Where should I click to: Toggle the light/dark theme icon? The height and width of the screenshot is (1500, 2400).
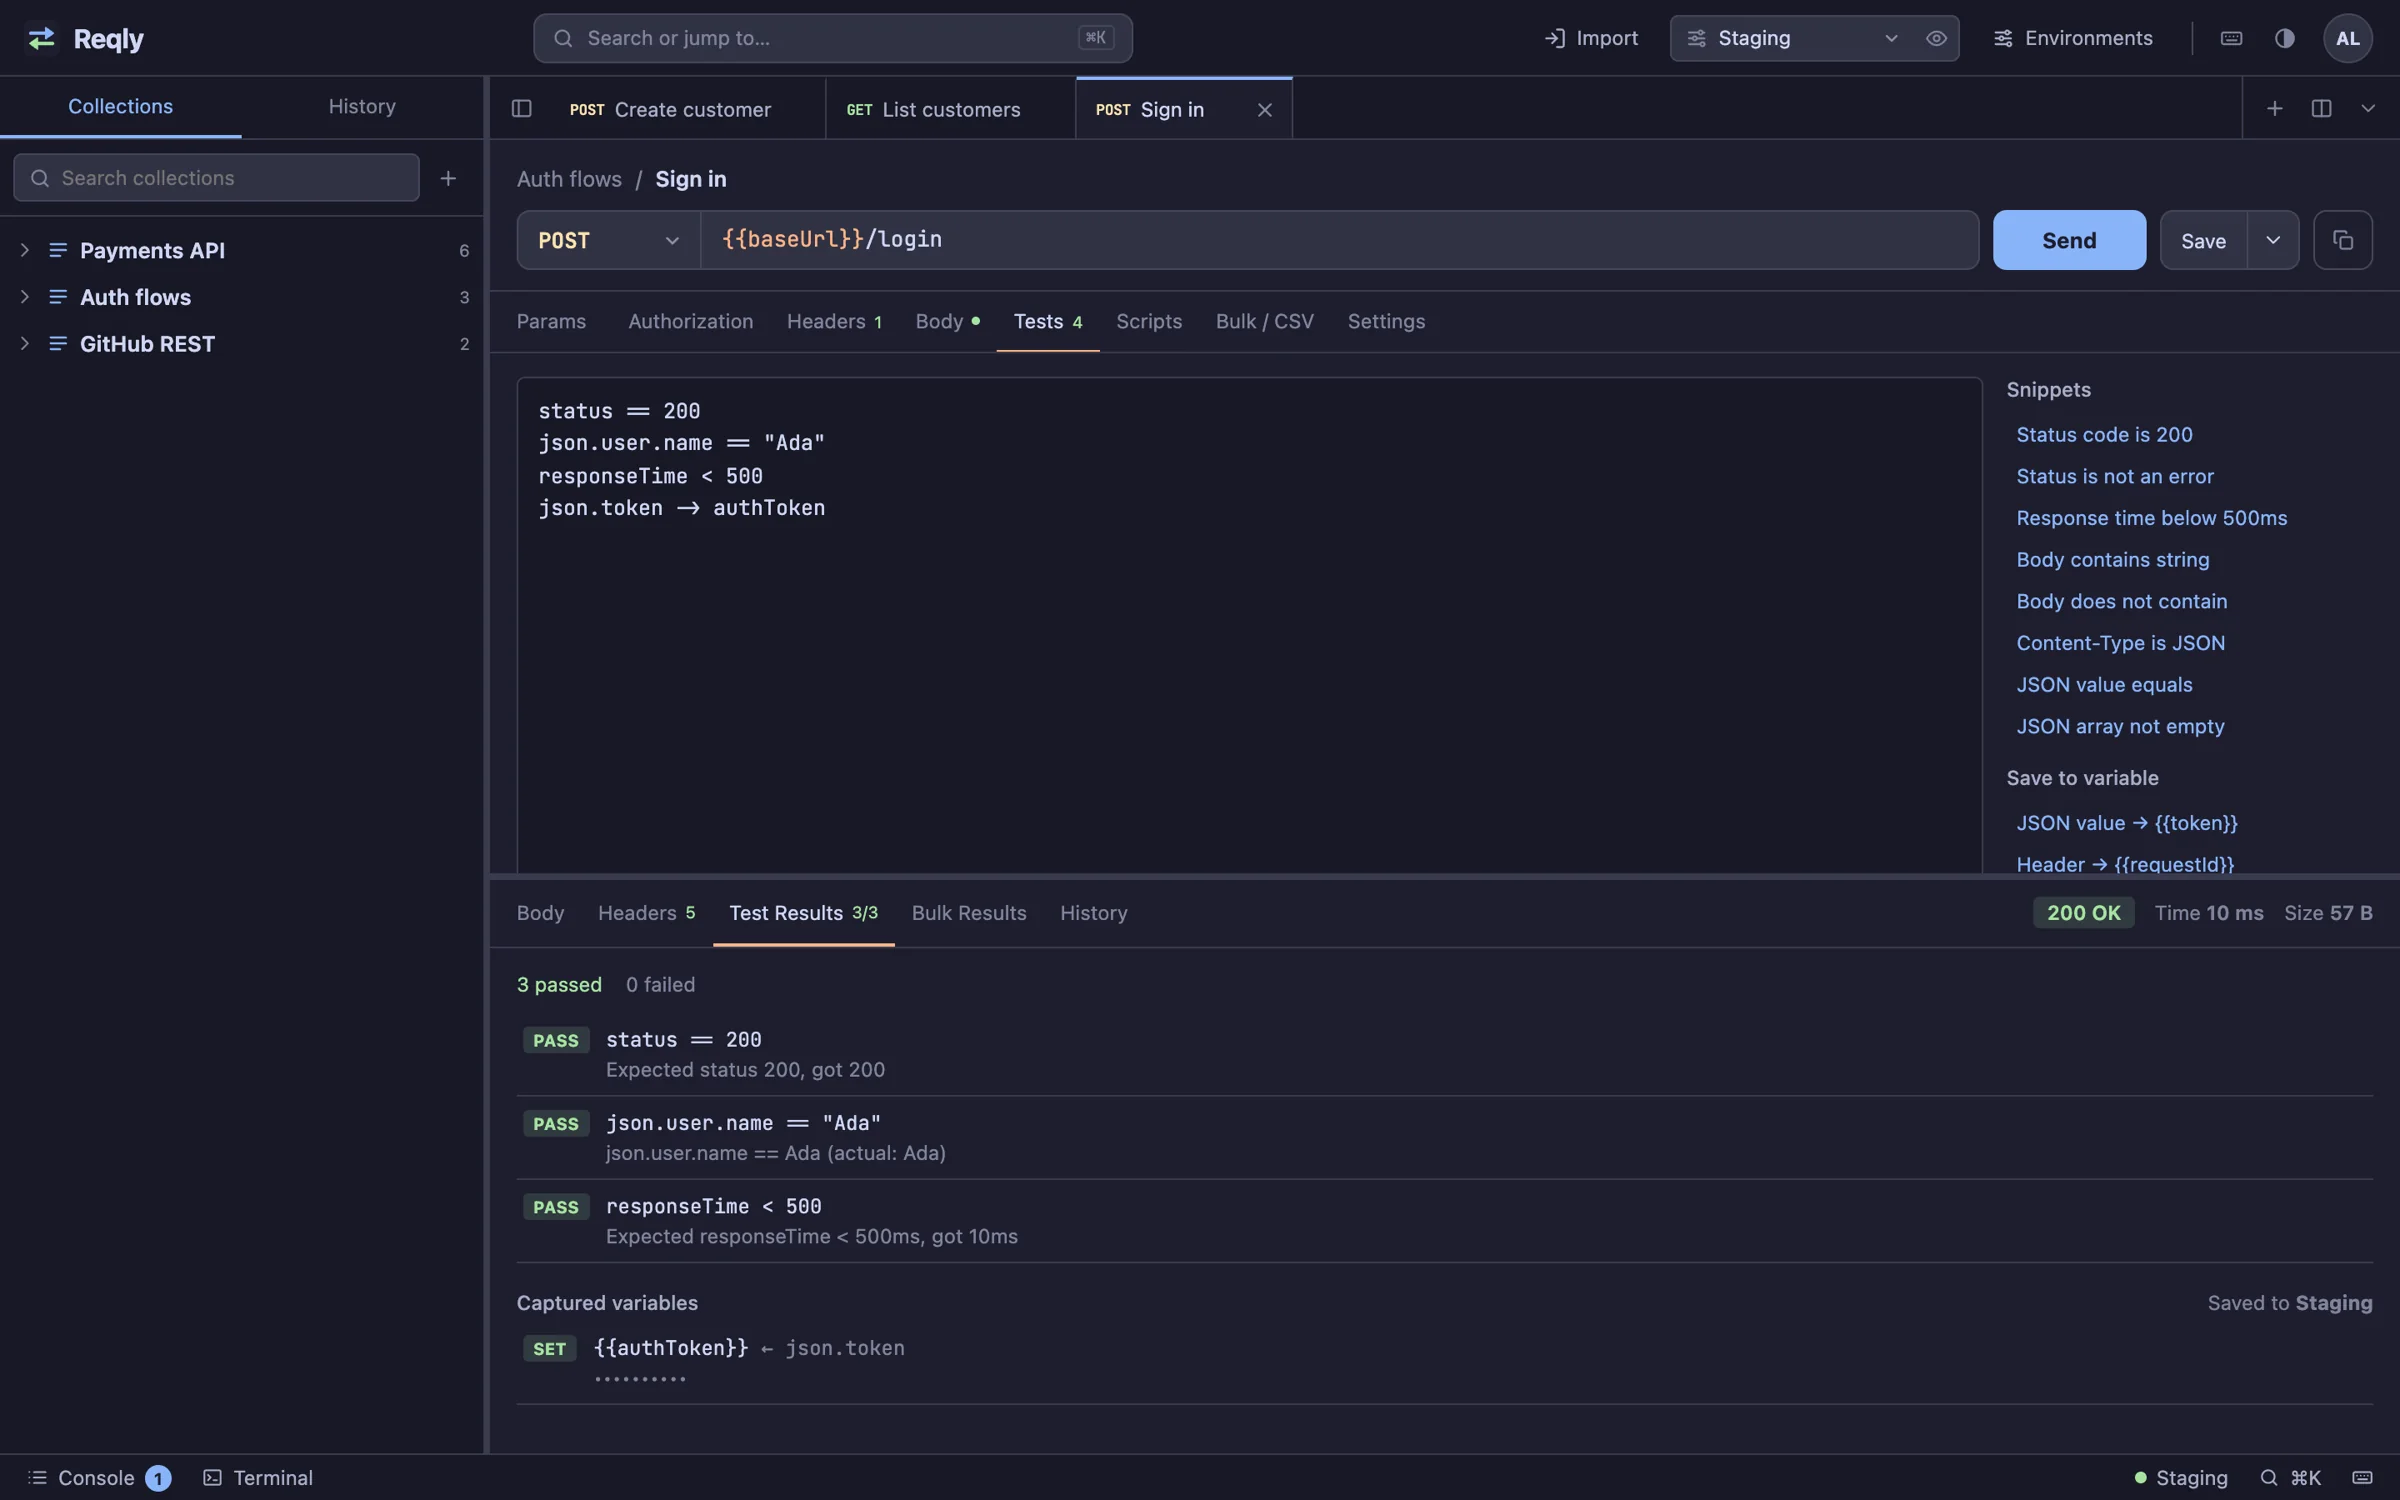[x=2284, y=38]
